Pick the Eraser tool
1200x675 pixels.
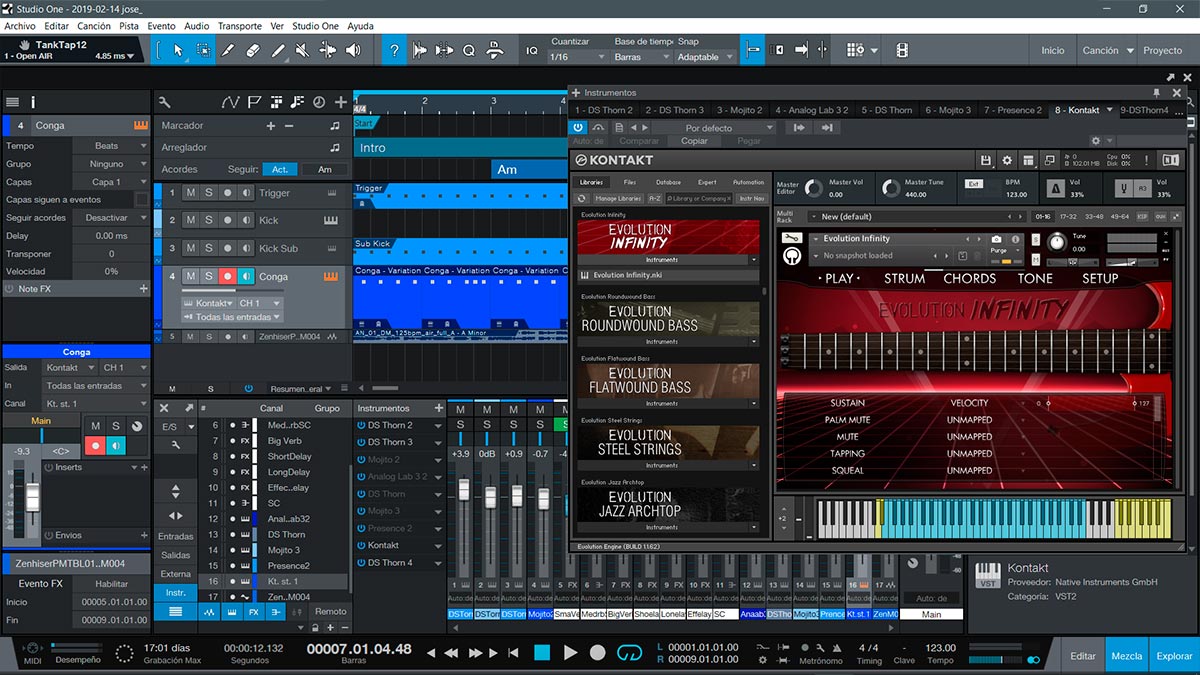pos(253,50)
